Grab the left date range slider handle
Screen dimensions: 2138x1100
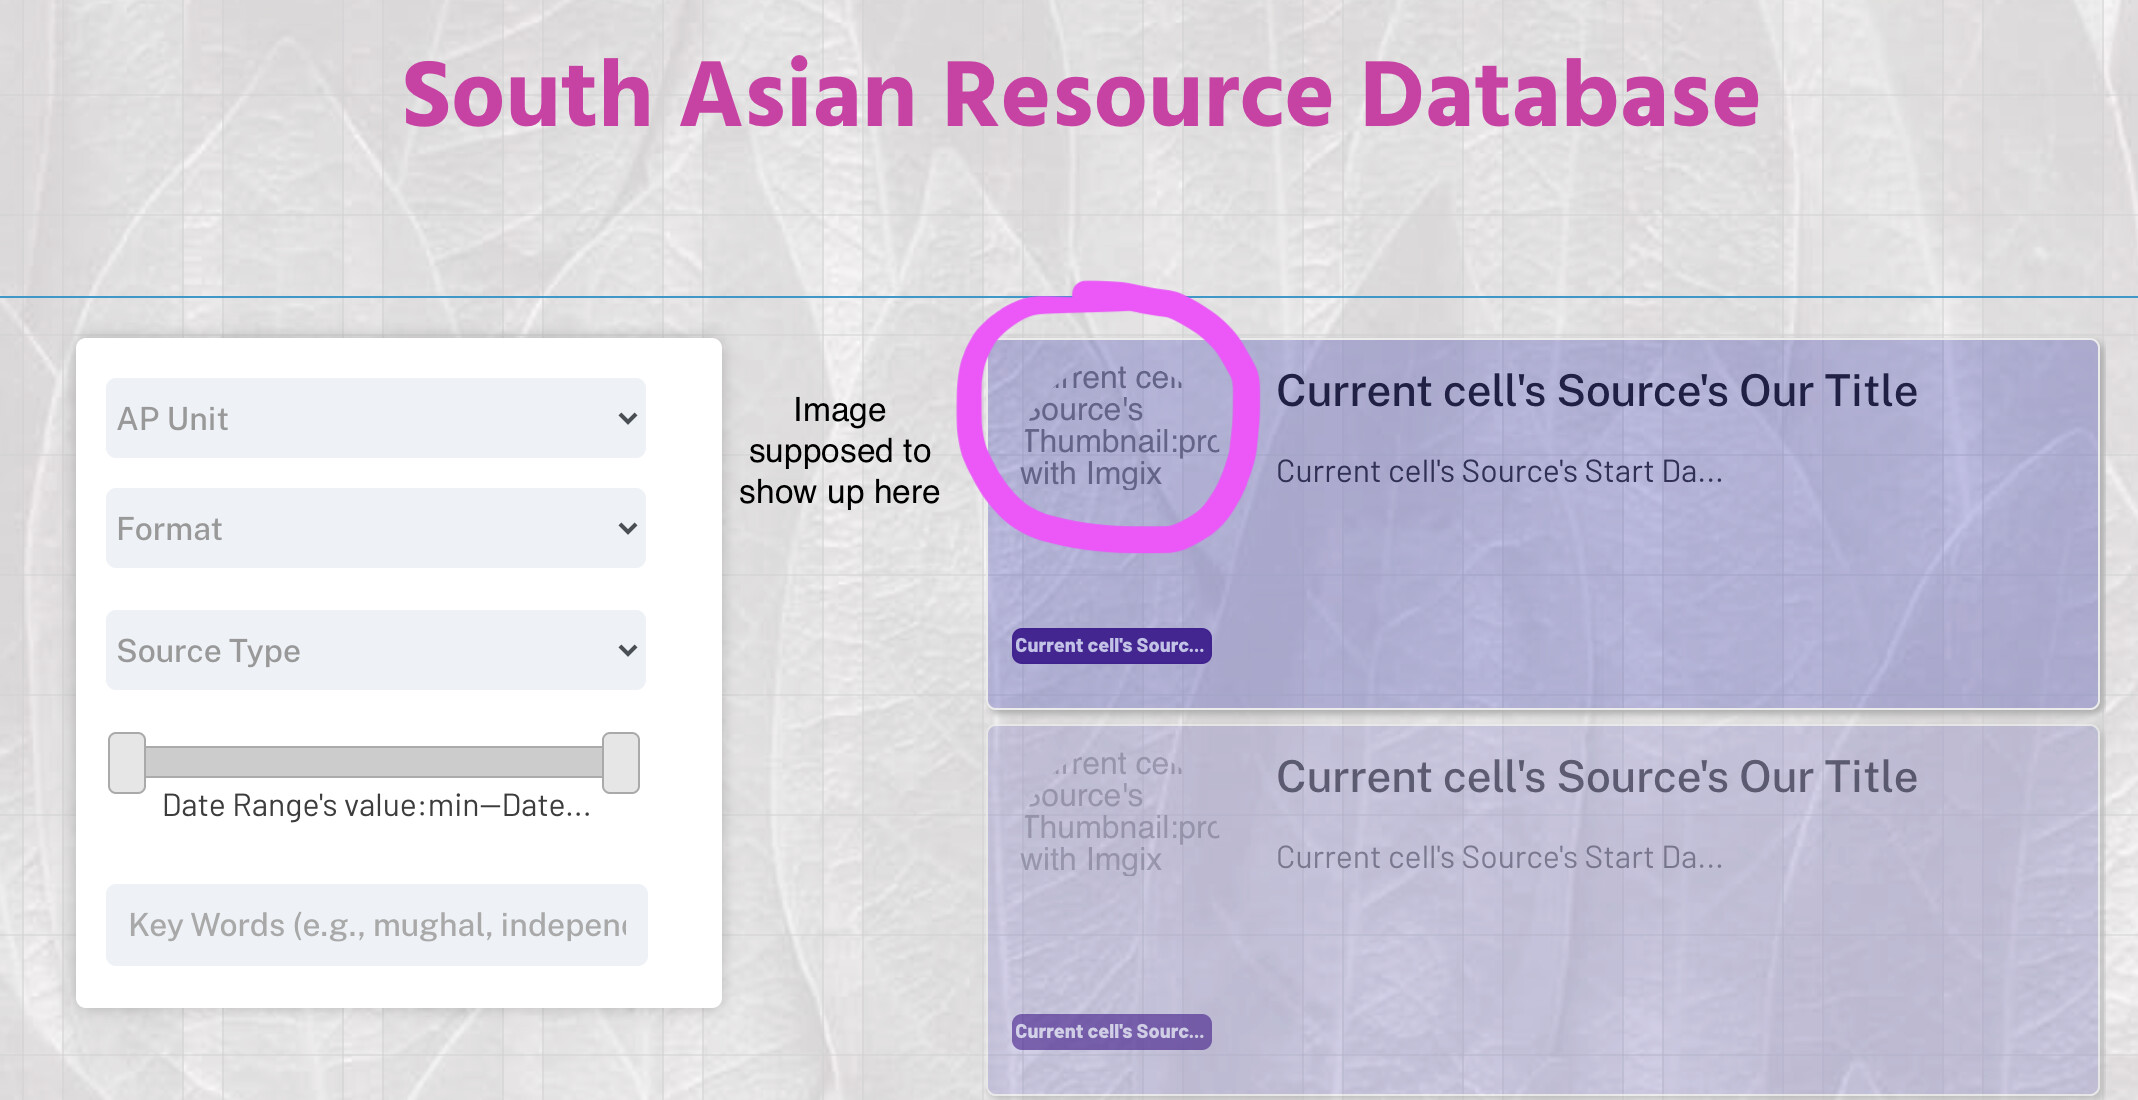tap(127, 762)
